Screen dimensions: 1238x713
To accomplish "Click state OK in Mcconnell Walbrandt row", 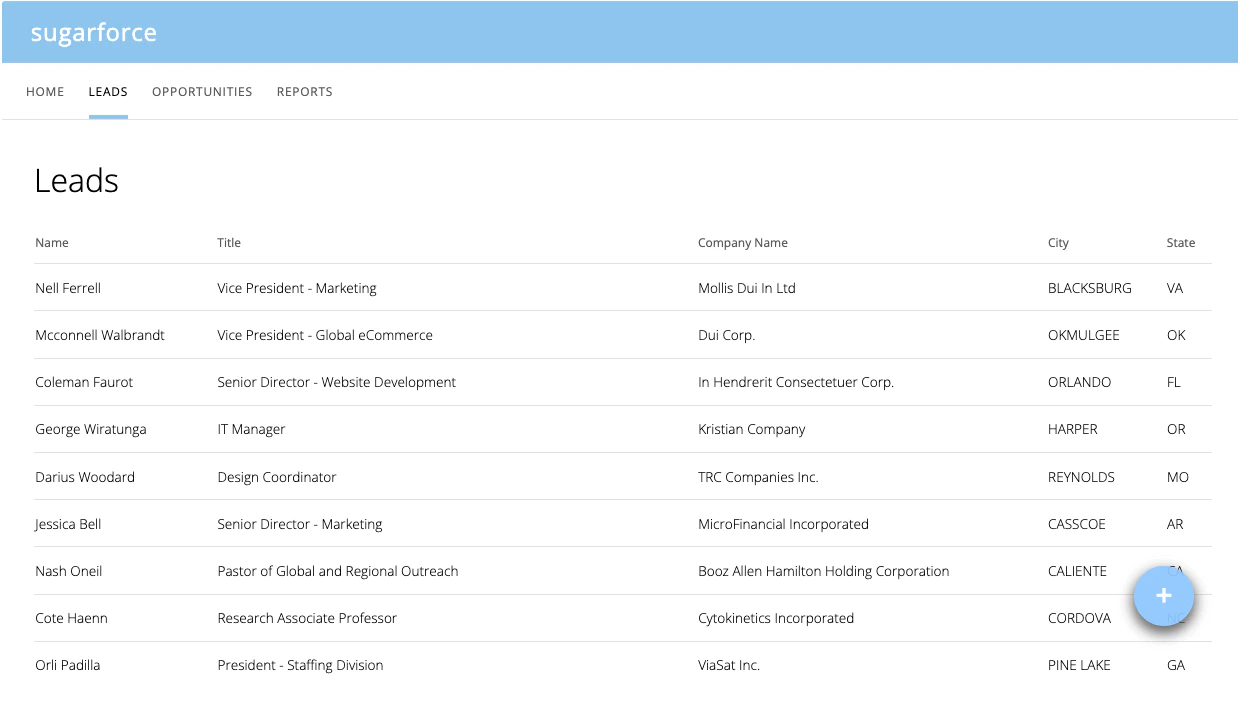I will (1176, 335).
